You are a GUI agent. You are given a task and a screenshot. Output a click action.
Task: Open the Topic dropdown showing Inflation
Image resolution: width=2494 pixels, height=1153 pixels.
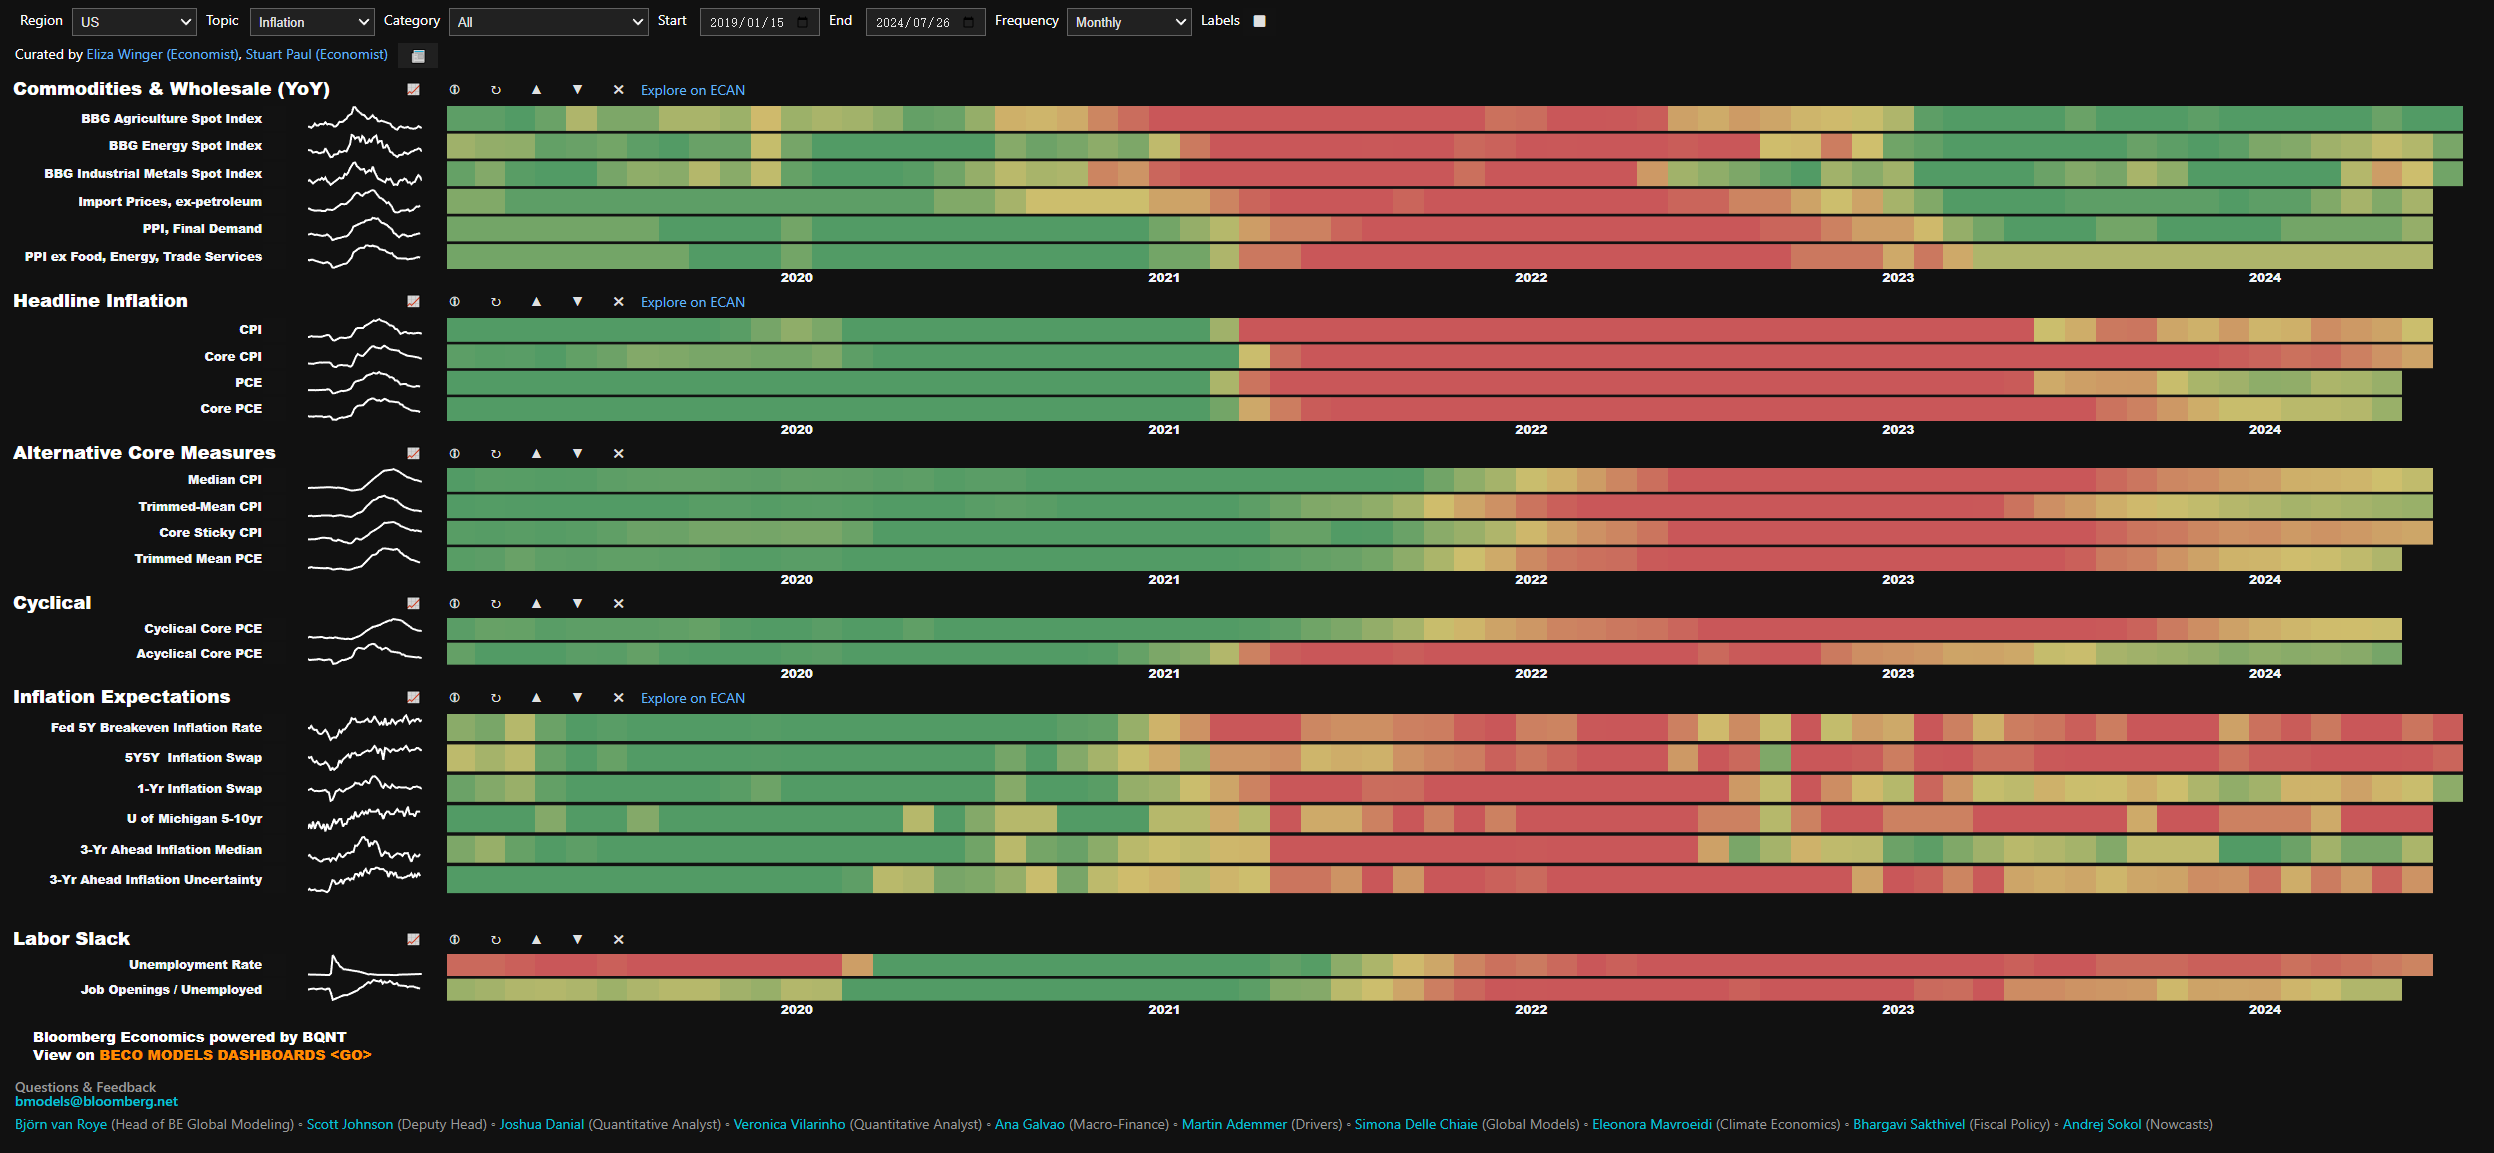311,22
